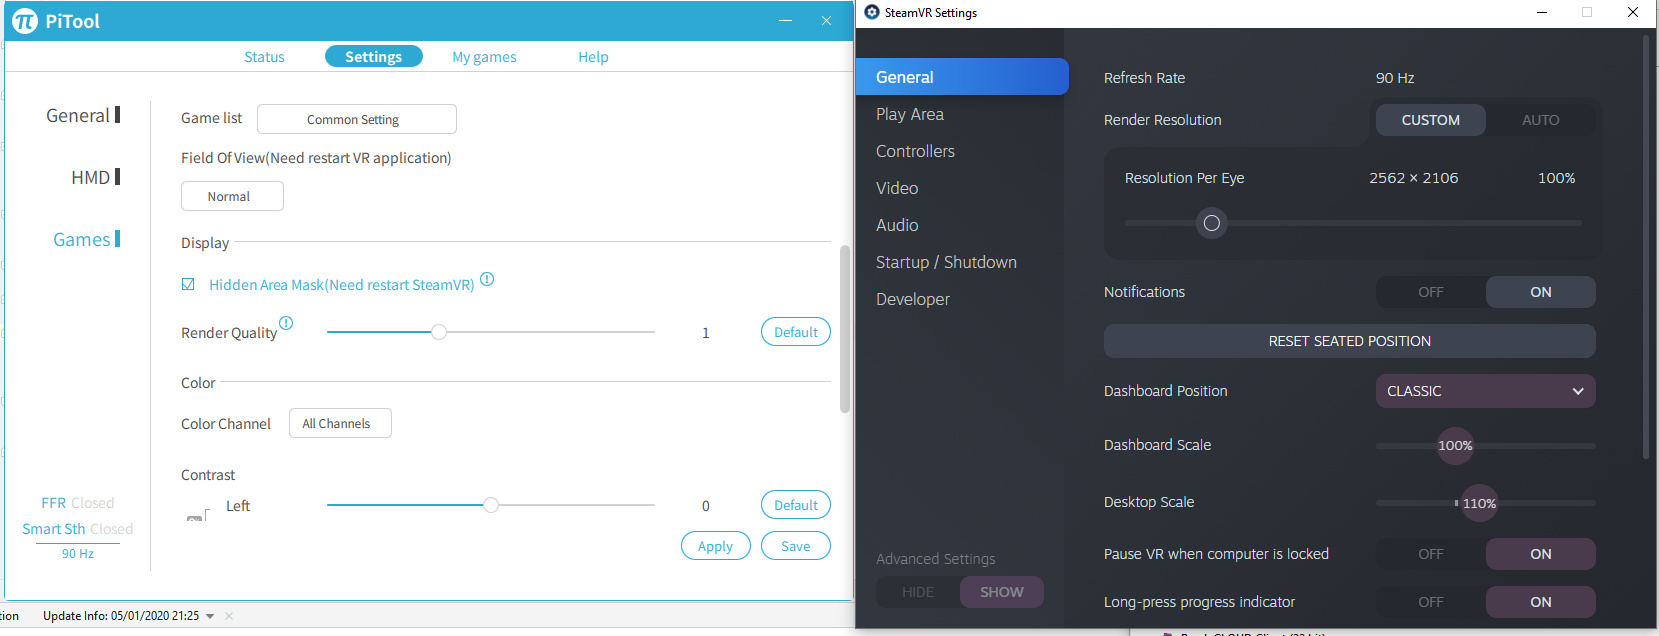Viewport: 1659px width, 636px height.
Task: Click Smart Sth Closed status link
Action: point(78,529)
